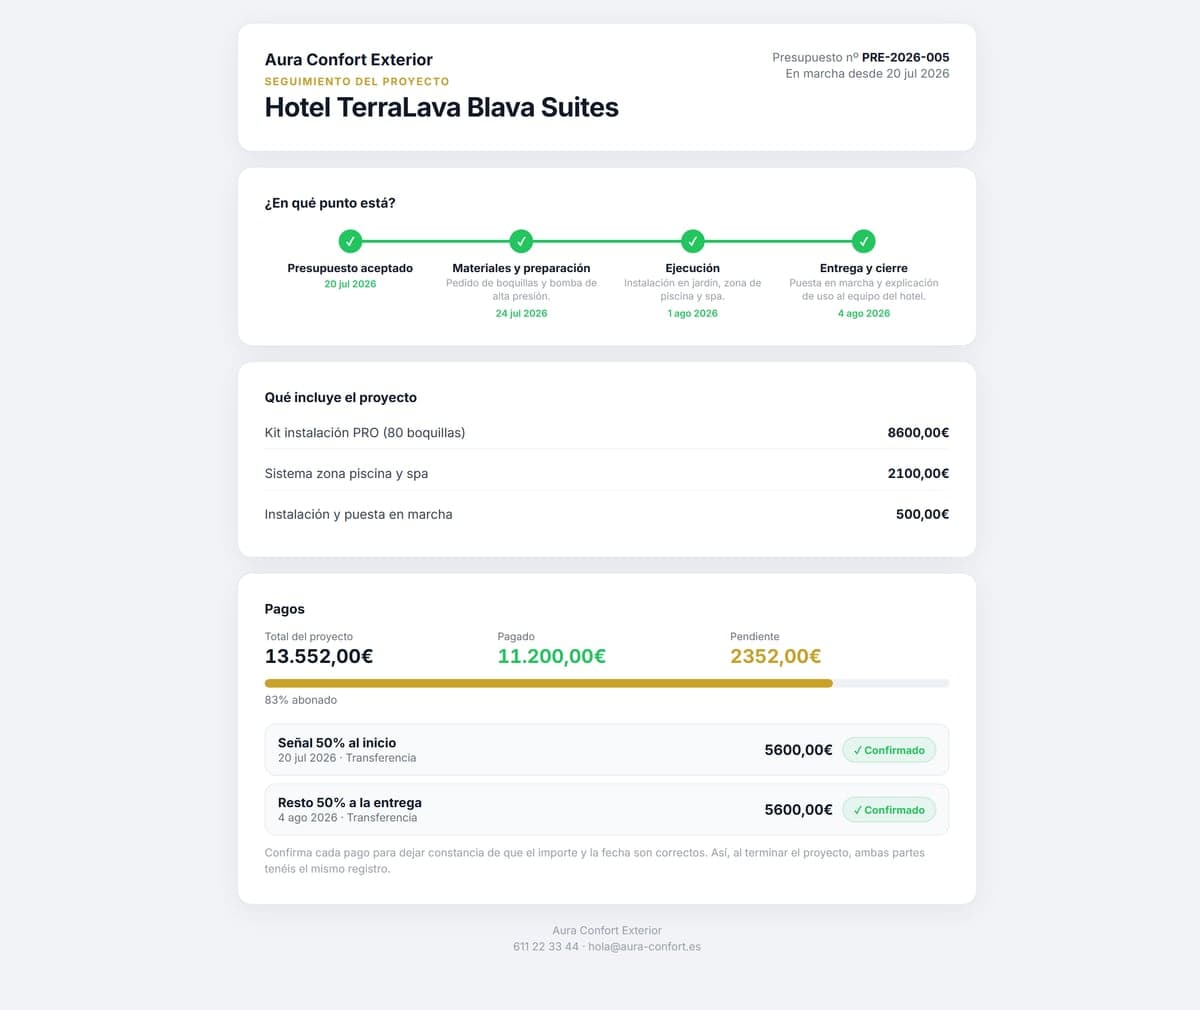Image resolution: width=1200 pixels, height=1010 pixels.
Task: Click the Pagado amount 11.200,00€
Action: coord(551,656)
